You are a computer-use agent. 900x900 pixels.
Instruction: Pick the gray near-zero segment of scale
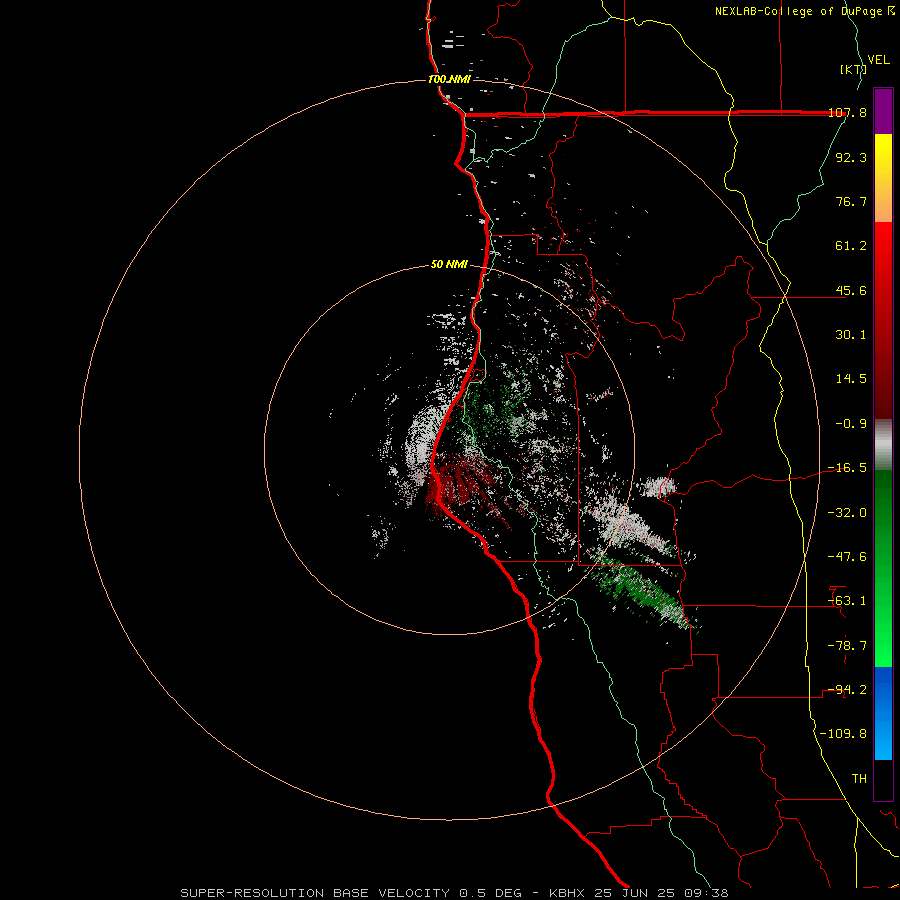coord(883,445)
